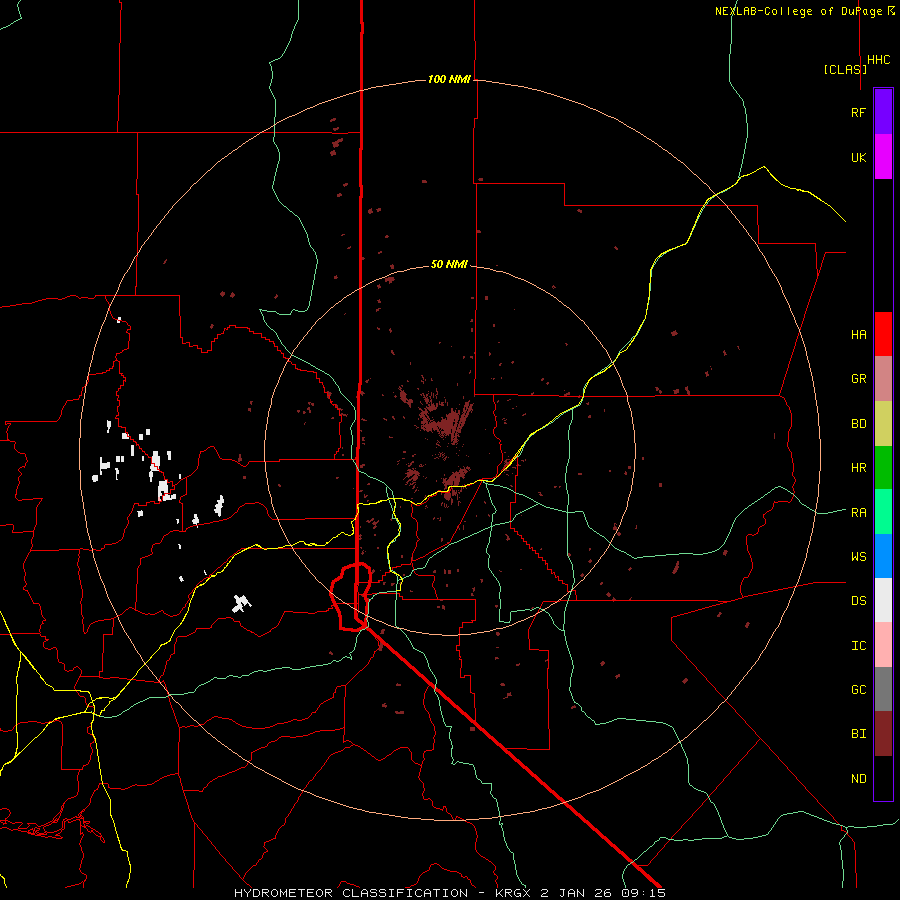Click the KRGX station identifier
Viewport: 900px width, 900px height.
[514, 893]
